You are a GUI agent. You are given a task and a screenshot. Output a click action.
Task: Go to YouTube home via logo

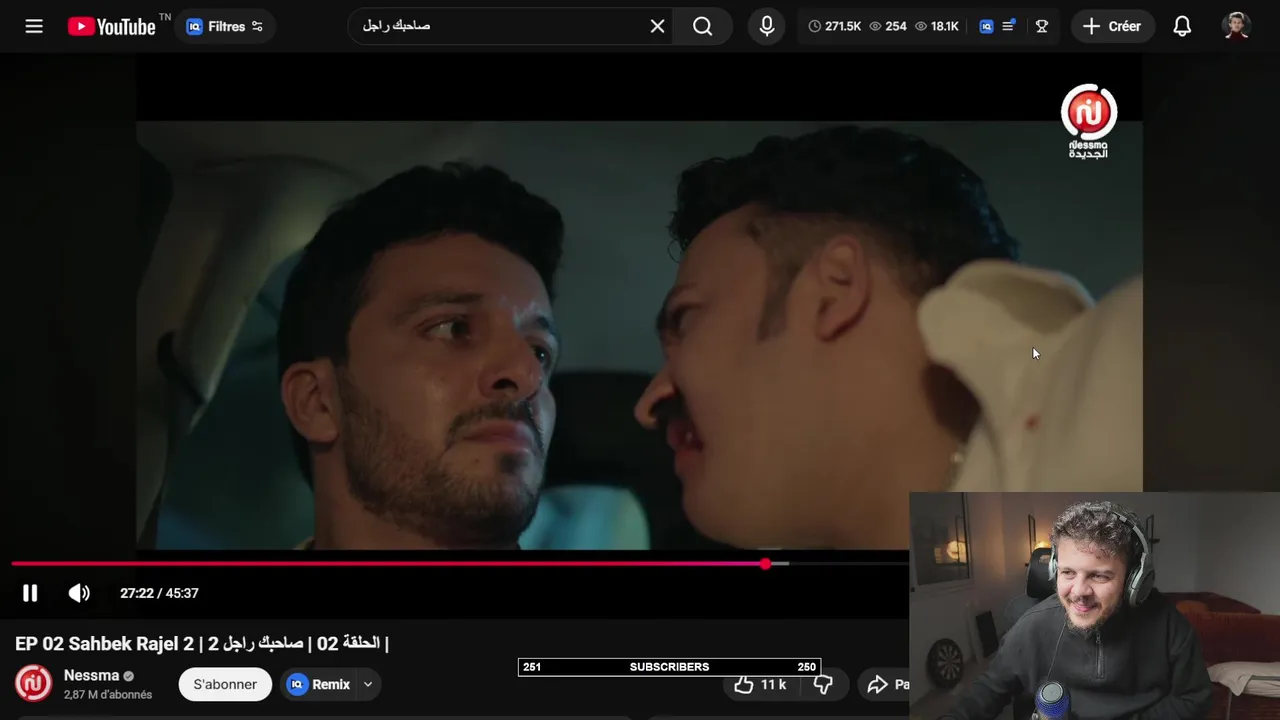(111, 26)
